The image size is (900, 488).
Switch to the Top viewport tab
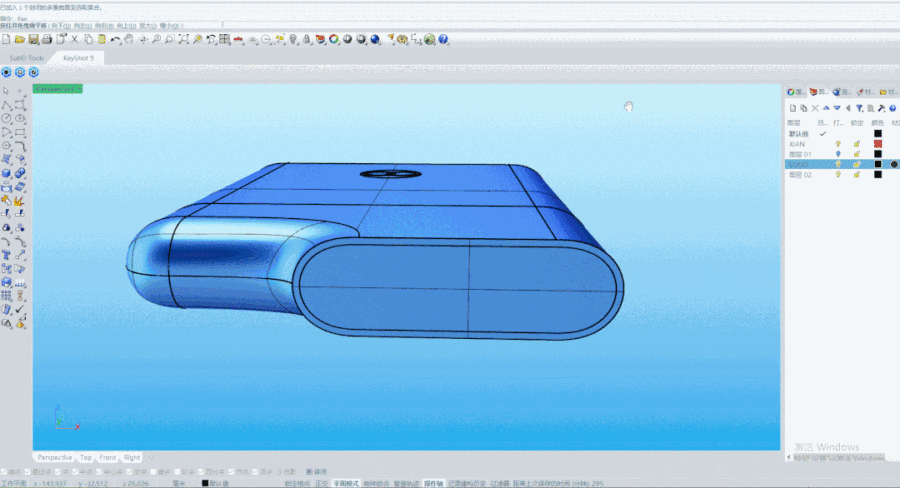pos(85,457)
